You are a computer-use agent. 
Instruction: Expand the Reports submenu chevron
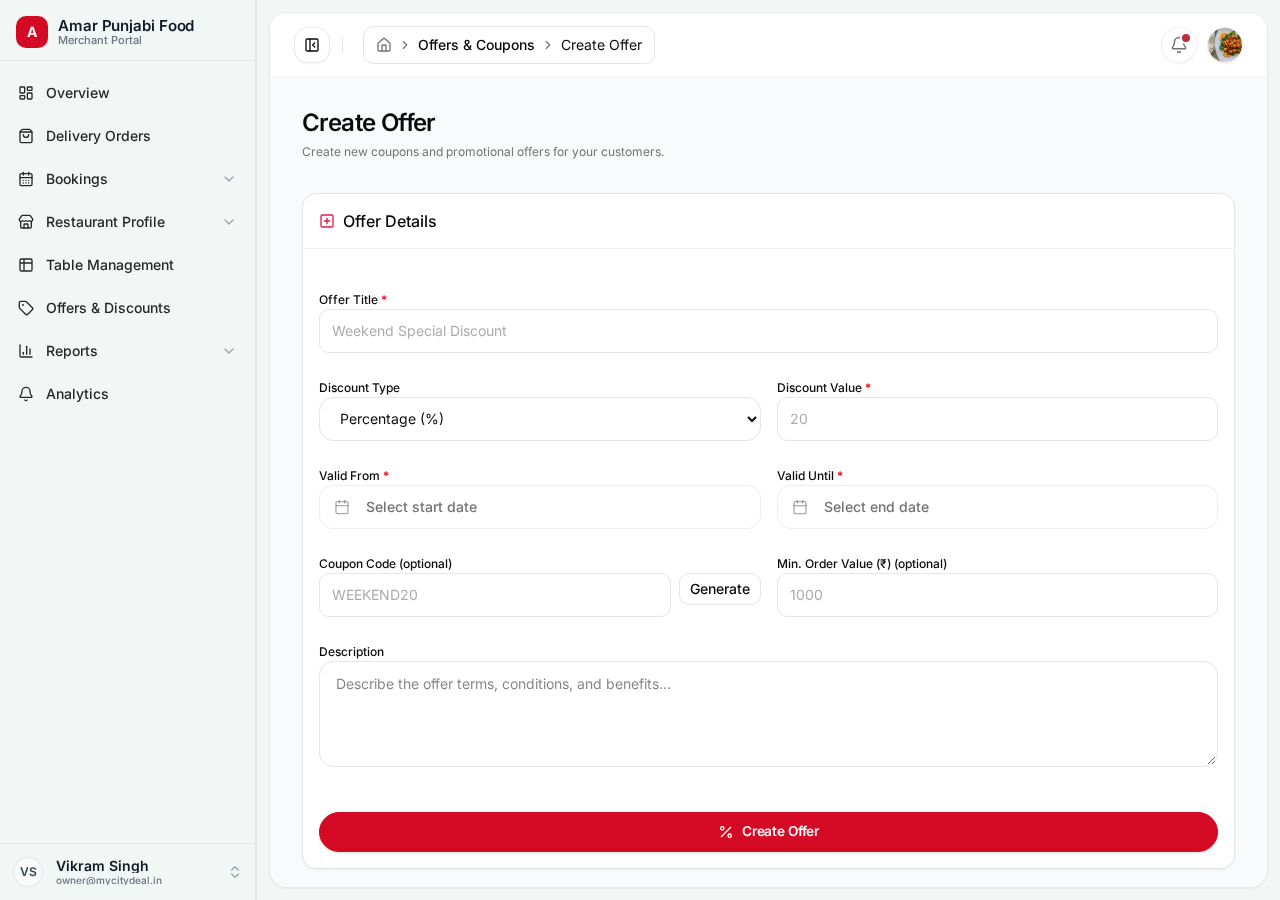click(229, 351)
